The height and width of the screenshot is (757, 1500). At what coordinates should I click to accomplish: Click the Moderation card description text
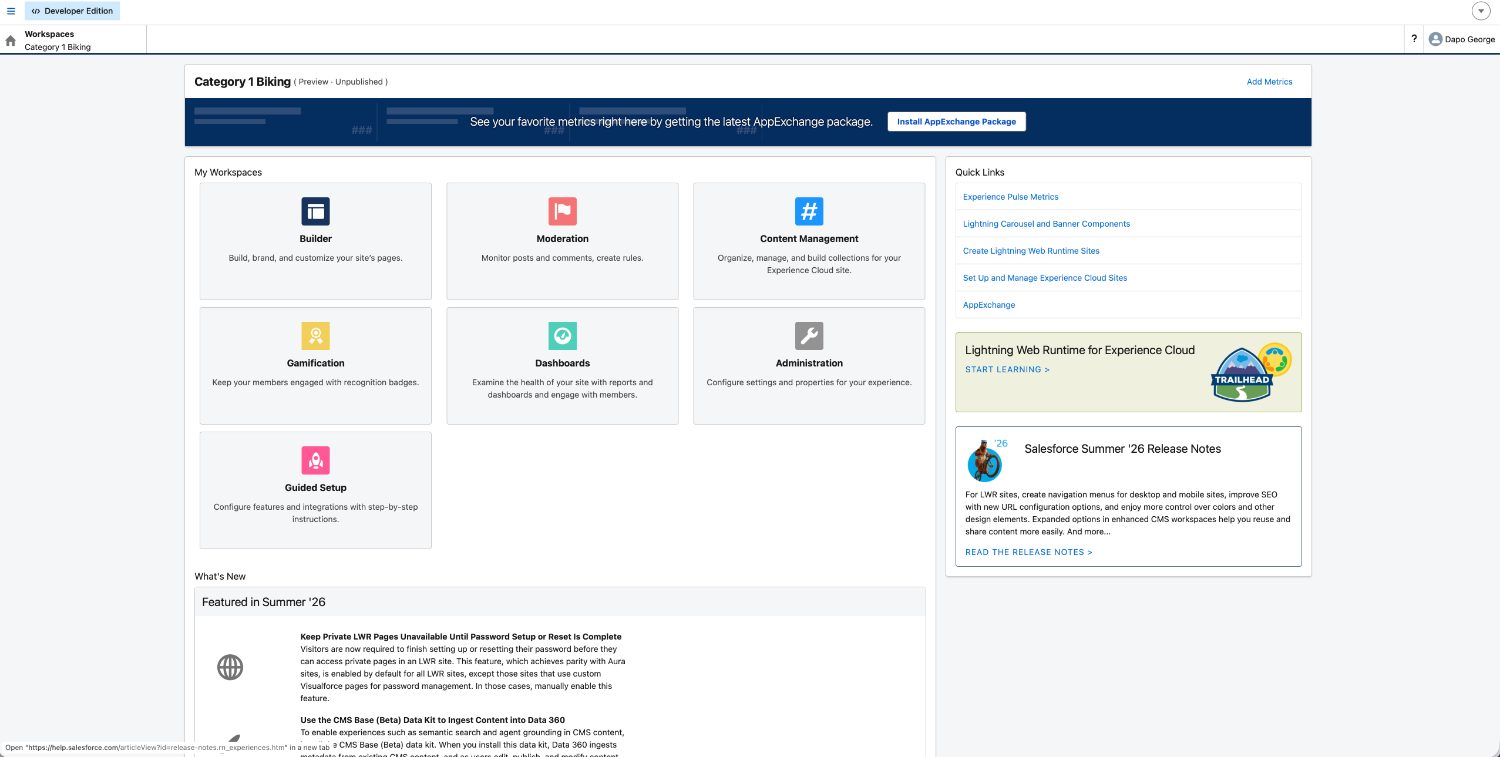562,258
